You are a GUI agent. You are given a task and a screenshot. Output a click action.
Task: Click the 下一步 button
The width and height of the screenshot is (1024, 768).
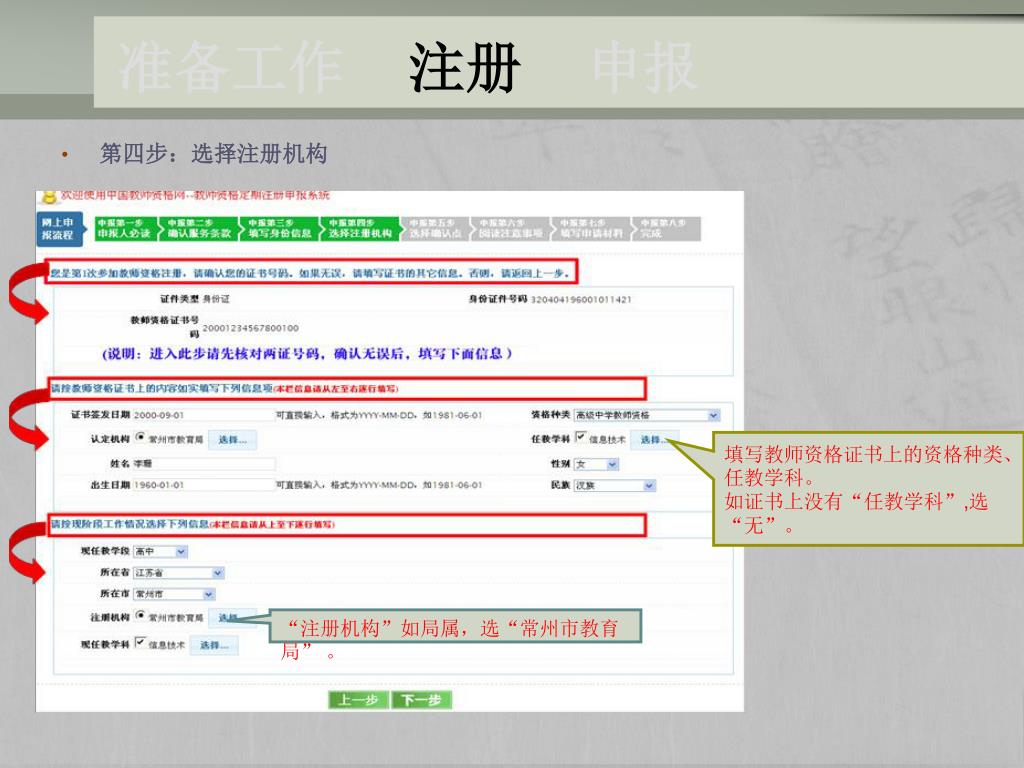pyautogui.click(x=421, y=700)
